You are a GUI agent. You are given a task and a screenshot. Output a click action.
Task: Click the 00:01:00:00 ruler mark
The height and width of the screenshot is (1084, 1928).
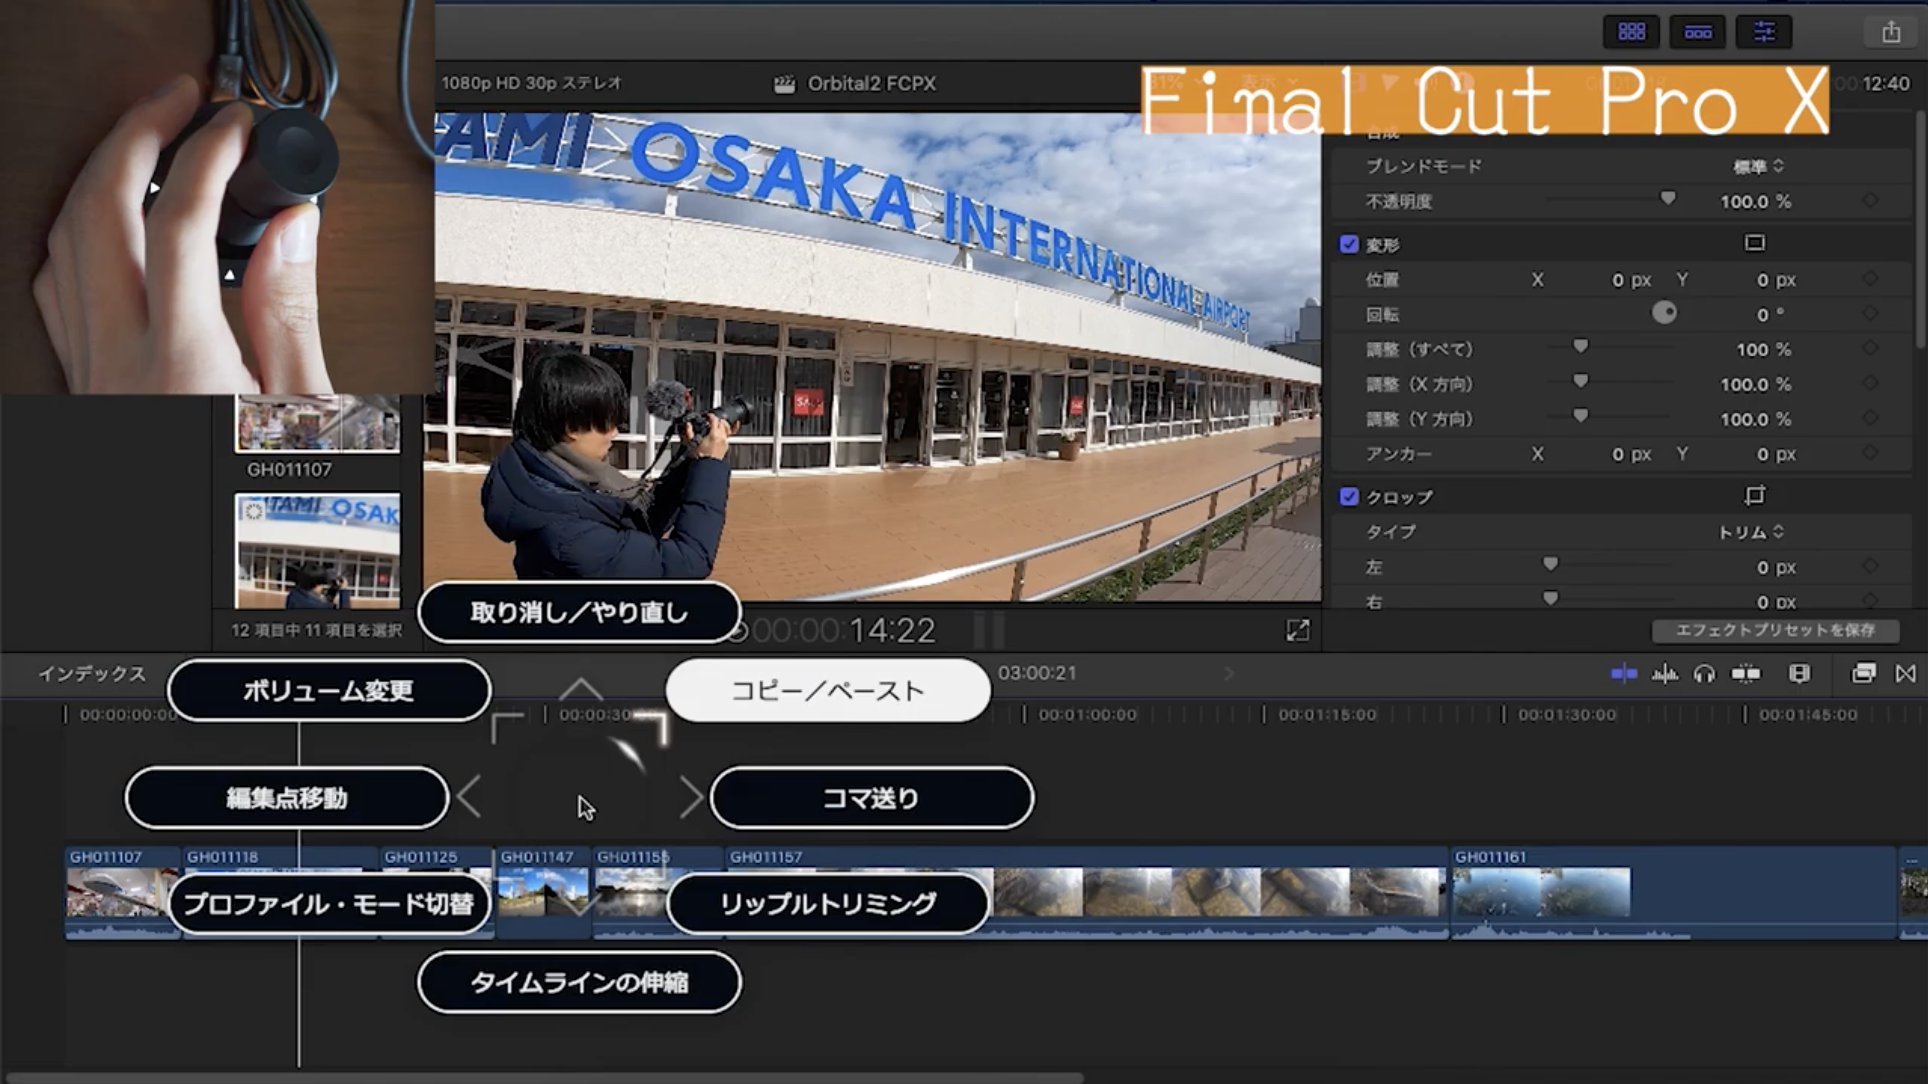tap(1087, 715)
